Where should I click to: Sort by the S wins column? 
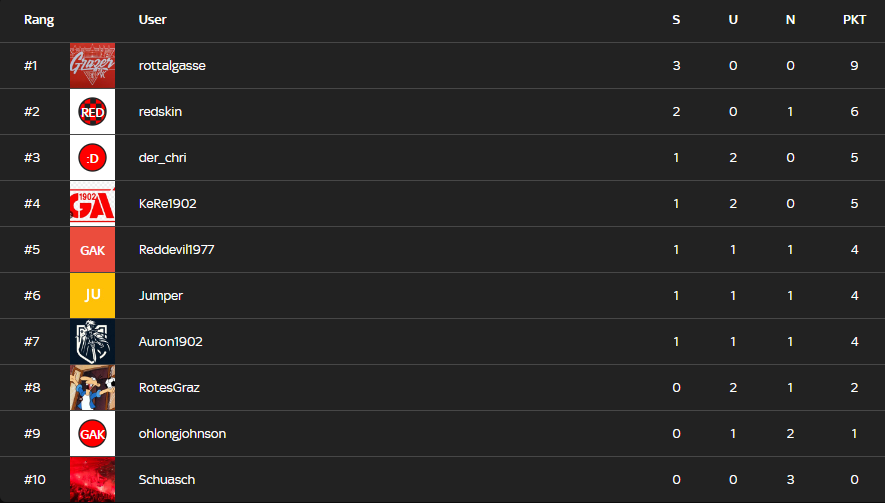(x=676, y=20)
